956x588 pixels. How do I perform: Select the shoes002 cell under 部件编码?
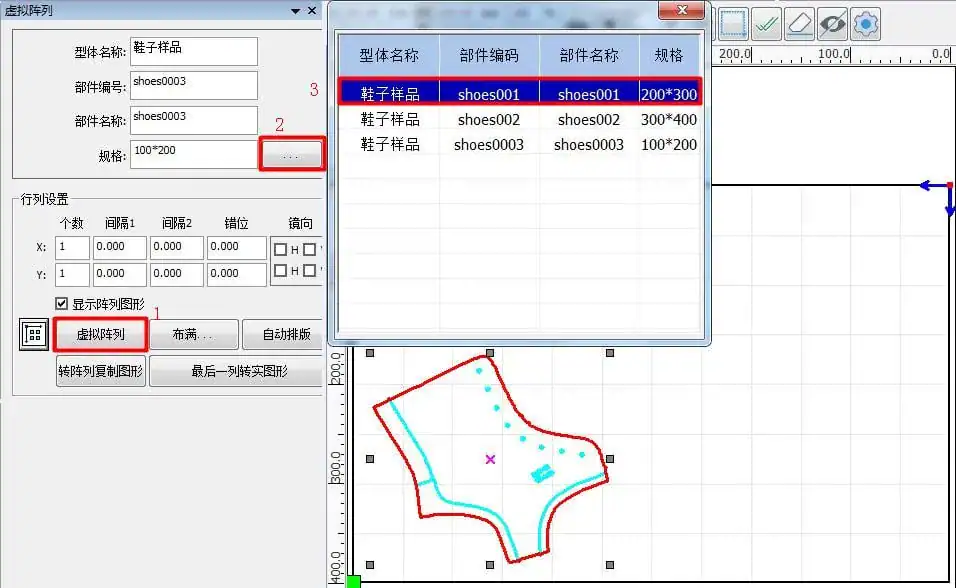[x=489, y=120]
